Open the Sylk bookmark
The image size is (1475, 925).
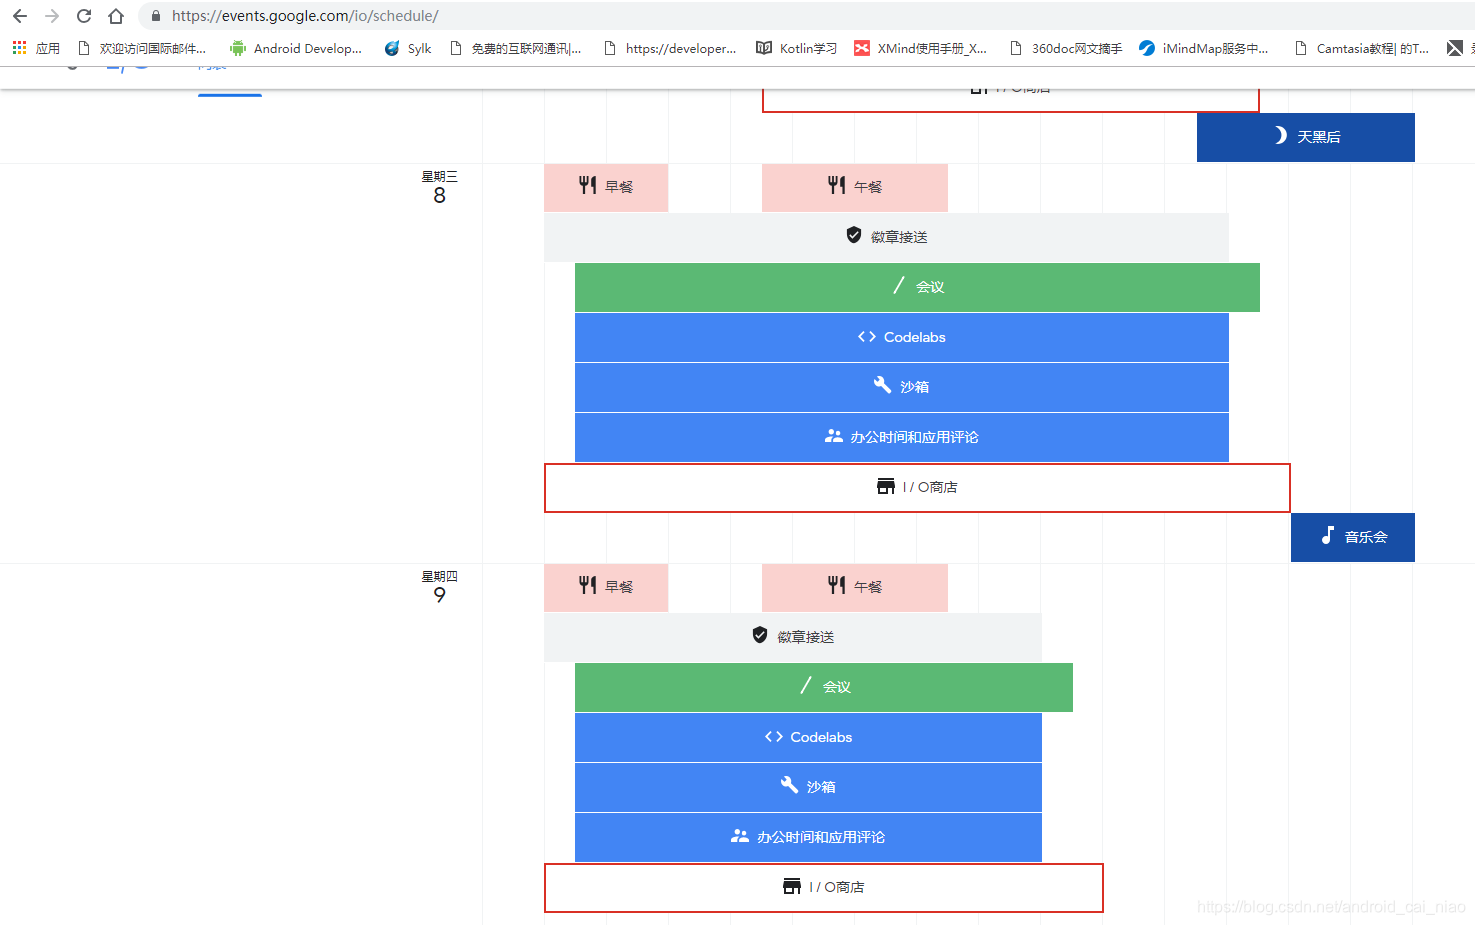(x=408, y=48)
